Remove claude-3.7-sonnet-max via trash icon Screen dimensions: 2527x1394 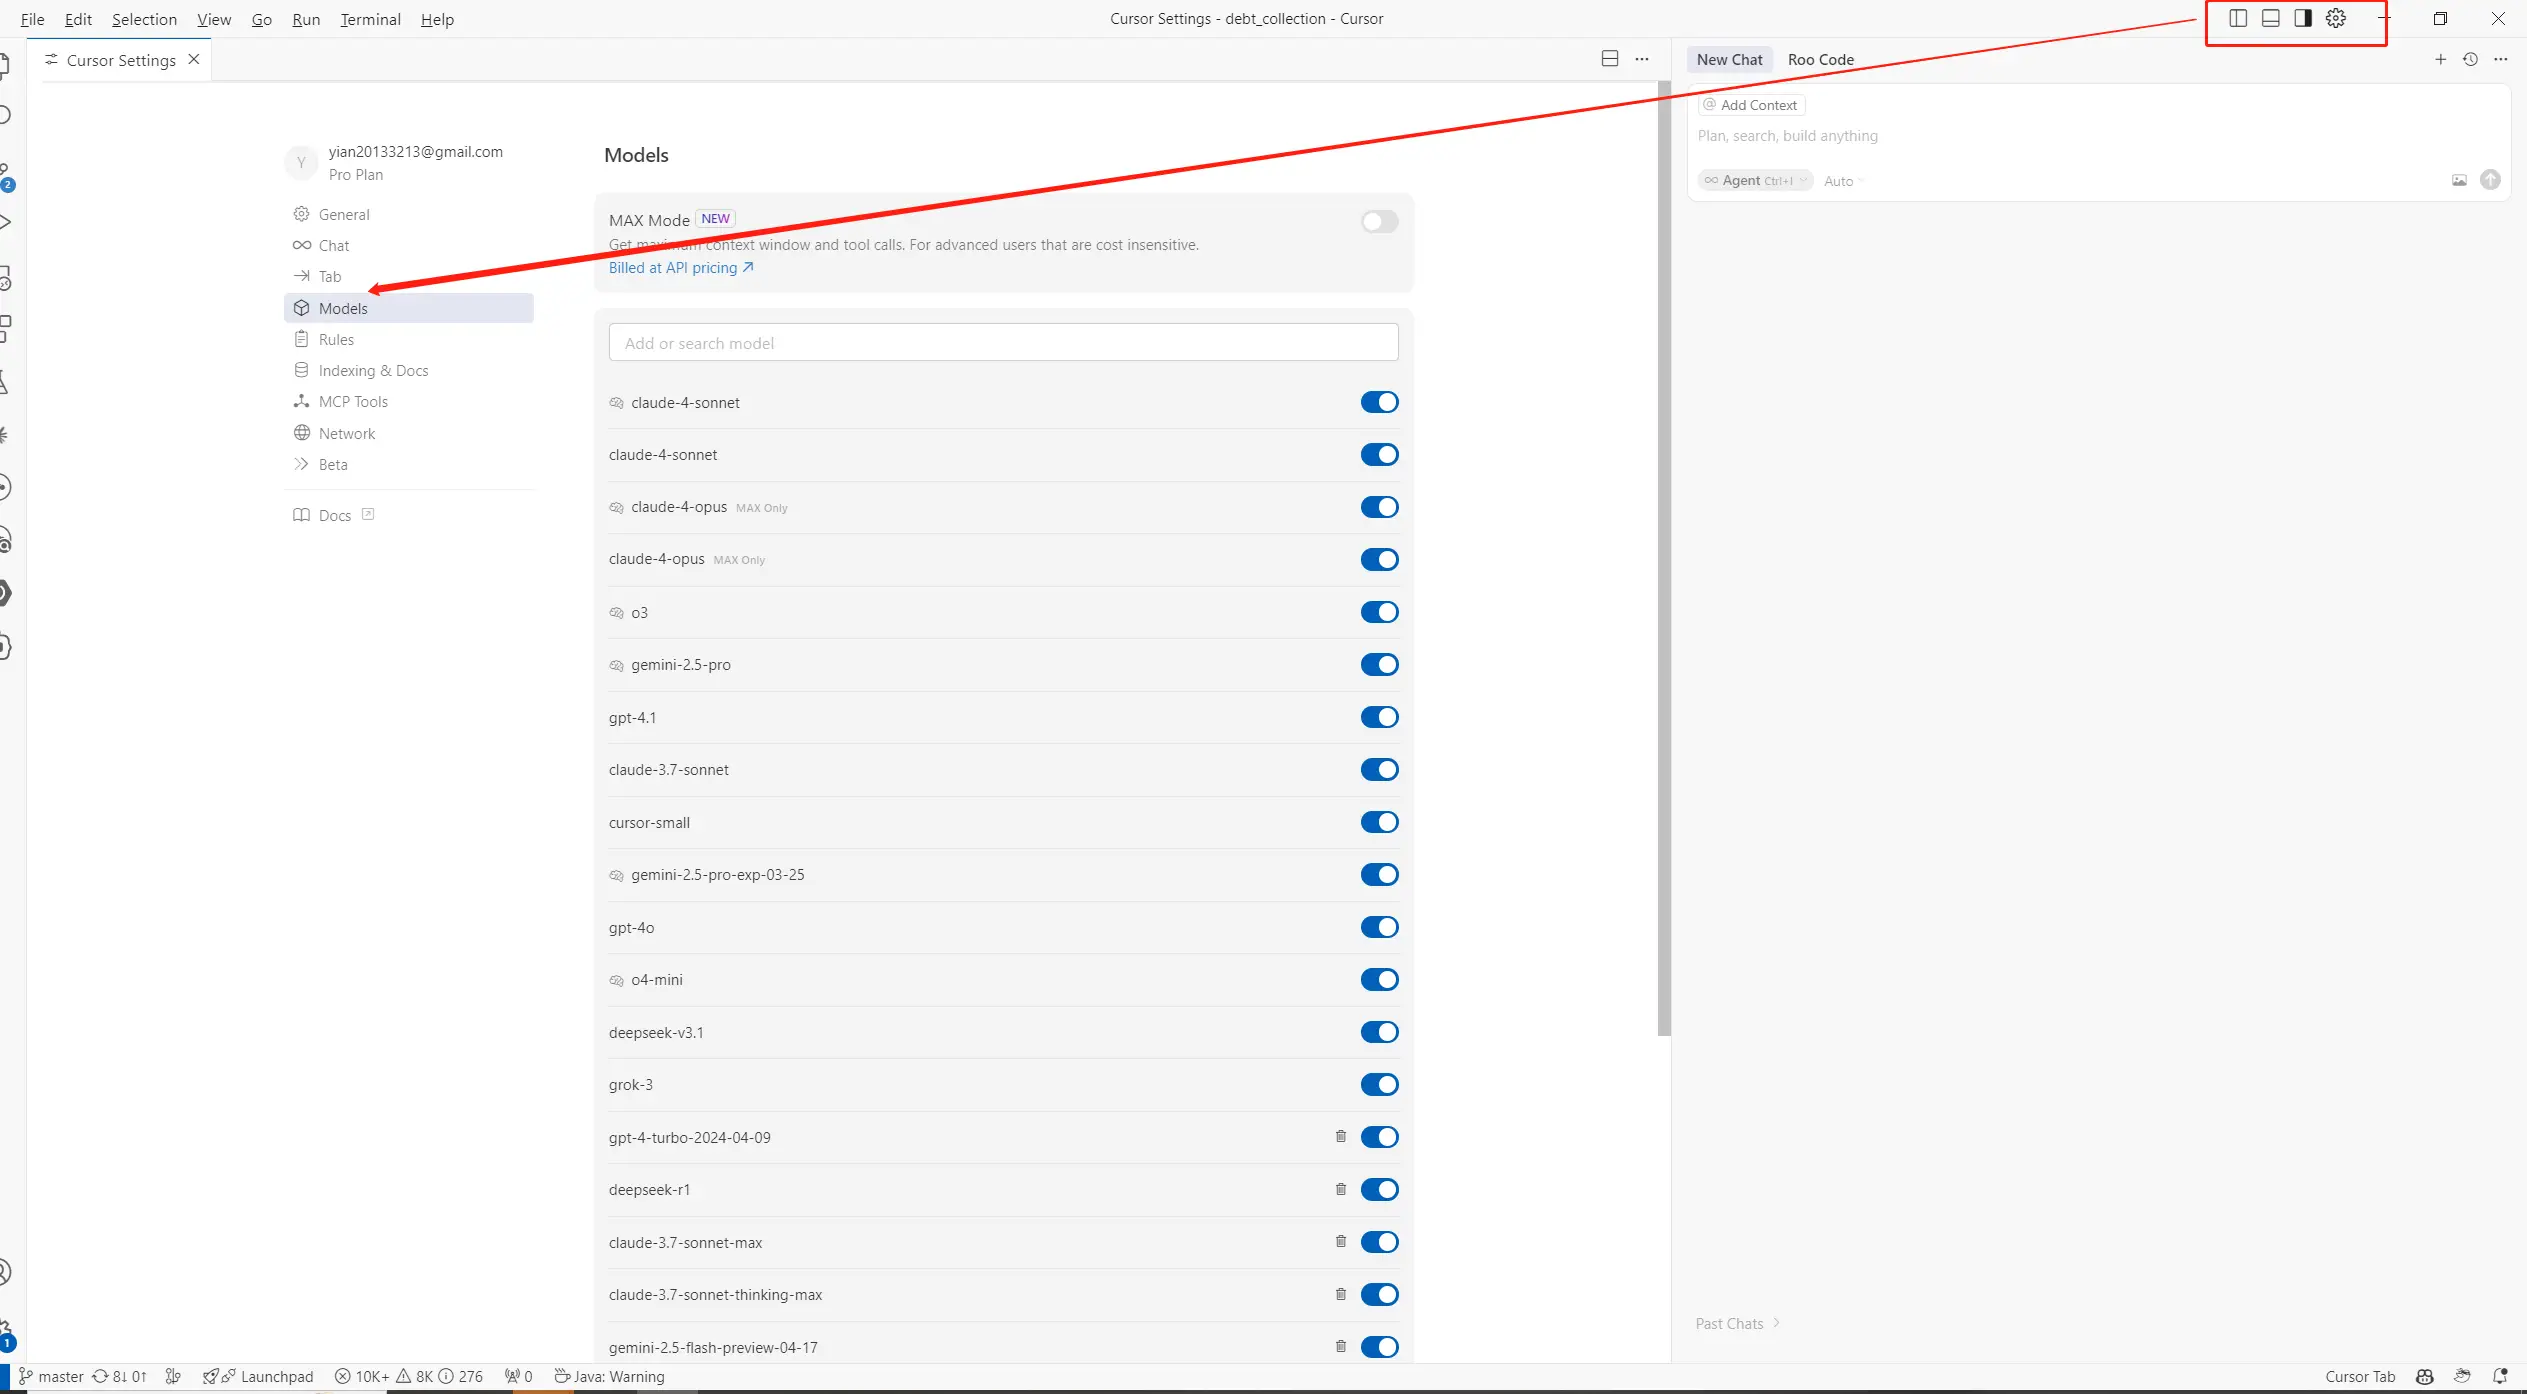[x=1341, y=1241]
